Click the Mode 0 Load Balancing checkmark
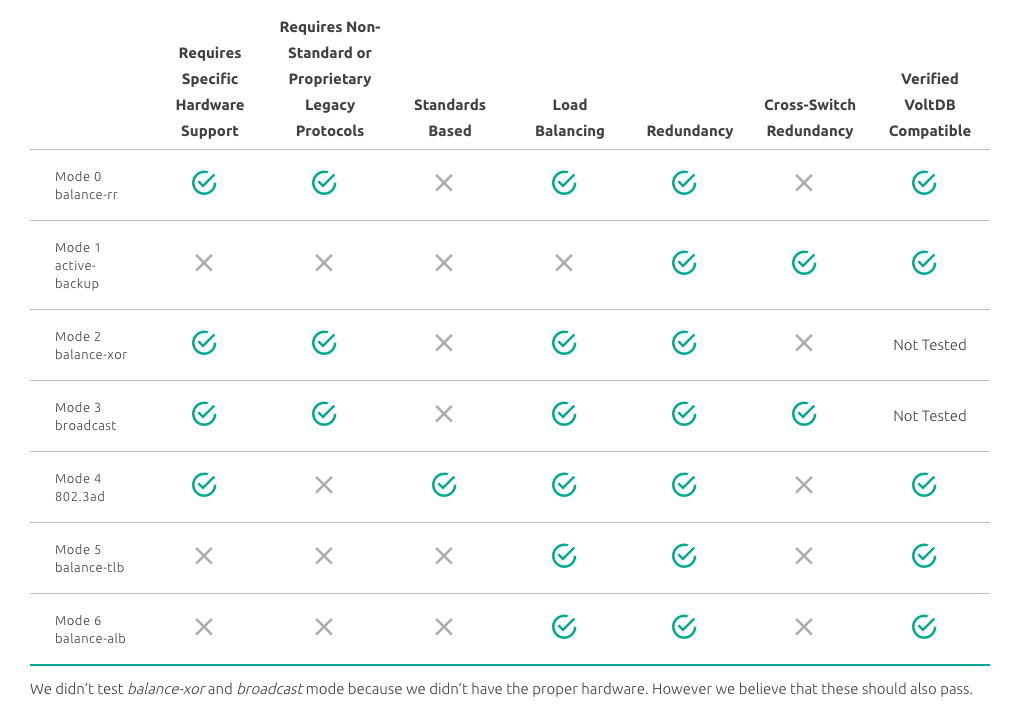Viewport: 1012px width, 717px height. coord(564,183)
